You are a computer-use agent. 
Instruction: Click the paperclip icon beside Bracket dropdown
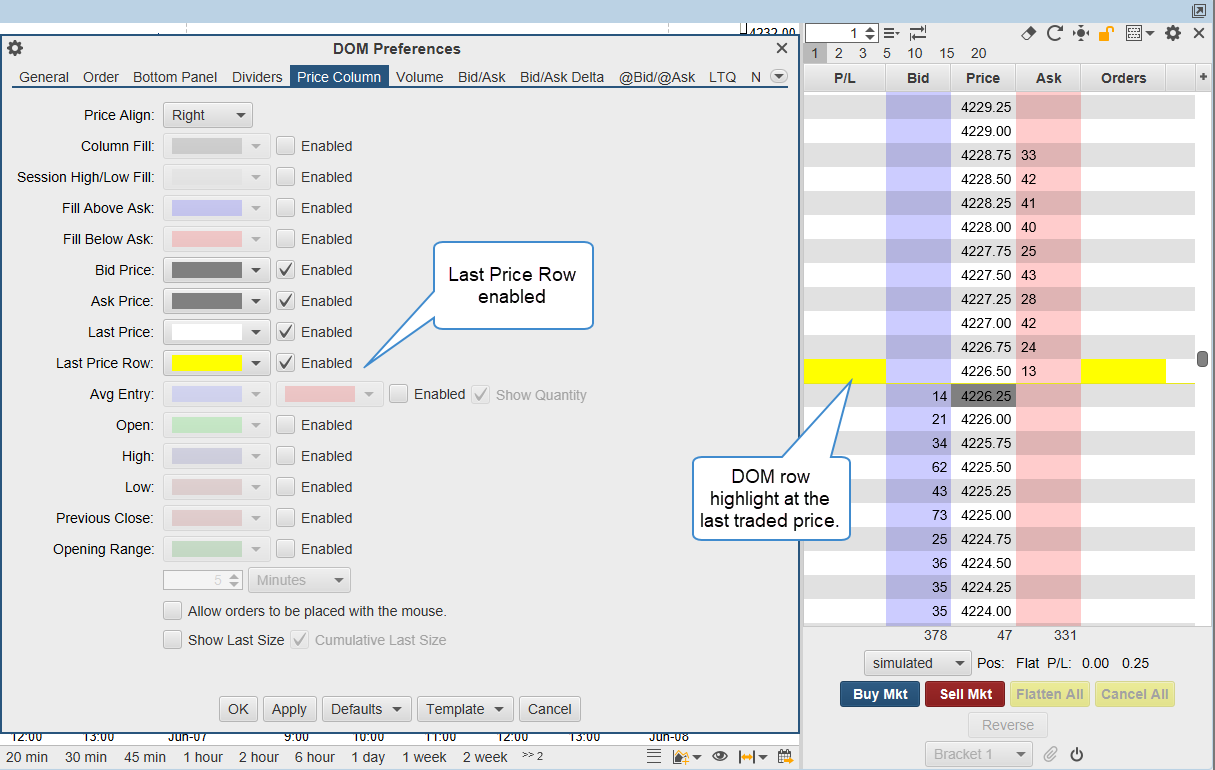(1050, 754)
